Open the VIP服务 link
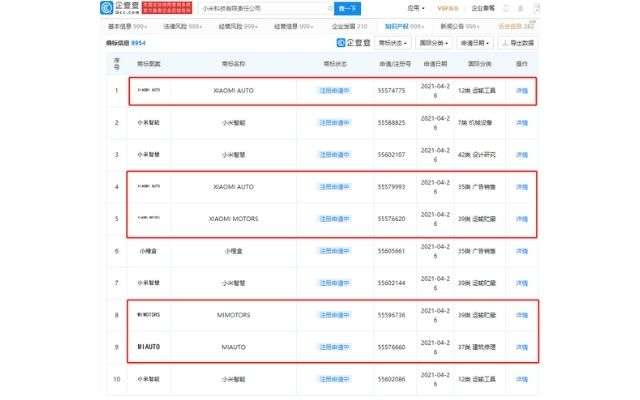 coord(448,8)
